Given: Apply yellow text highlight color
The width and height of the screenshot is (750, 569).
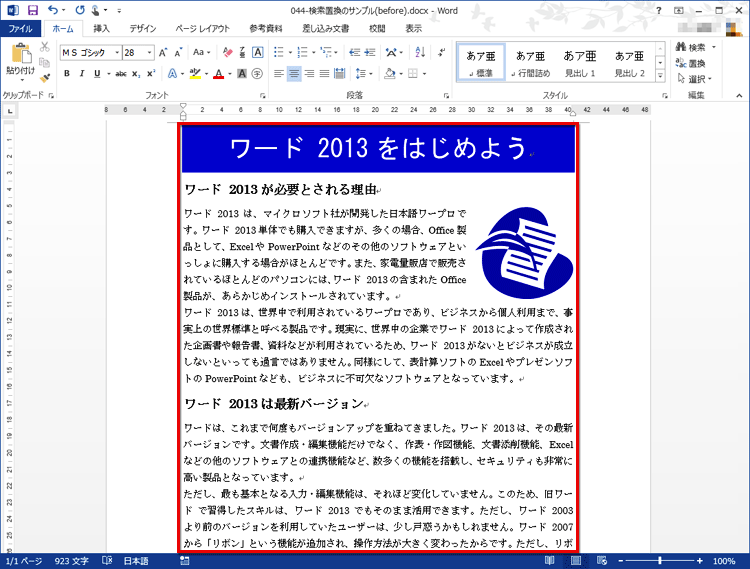Looking at the screenshot, I should point(195,74).
